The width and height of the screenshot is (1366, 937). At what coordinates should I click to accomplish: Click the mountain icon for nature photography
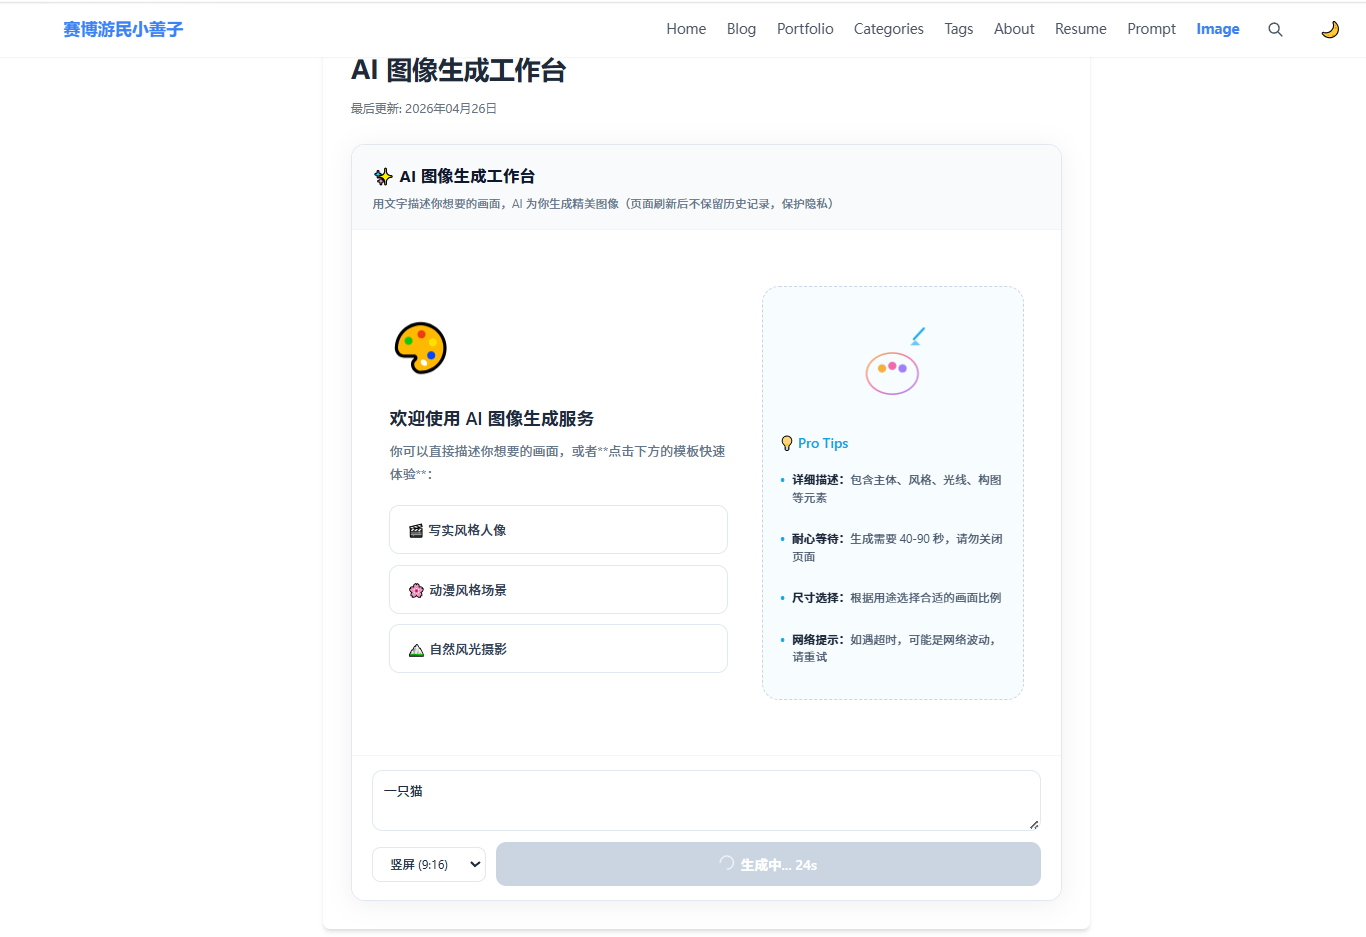click(416, 650)
